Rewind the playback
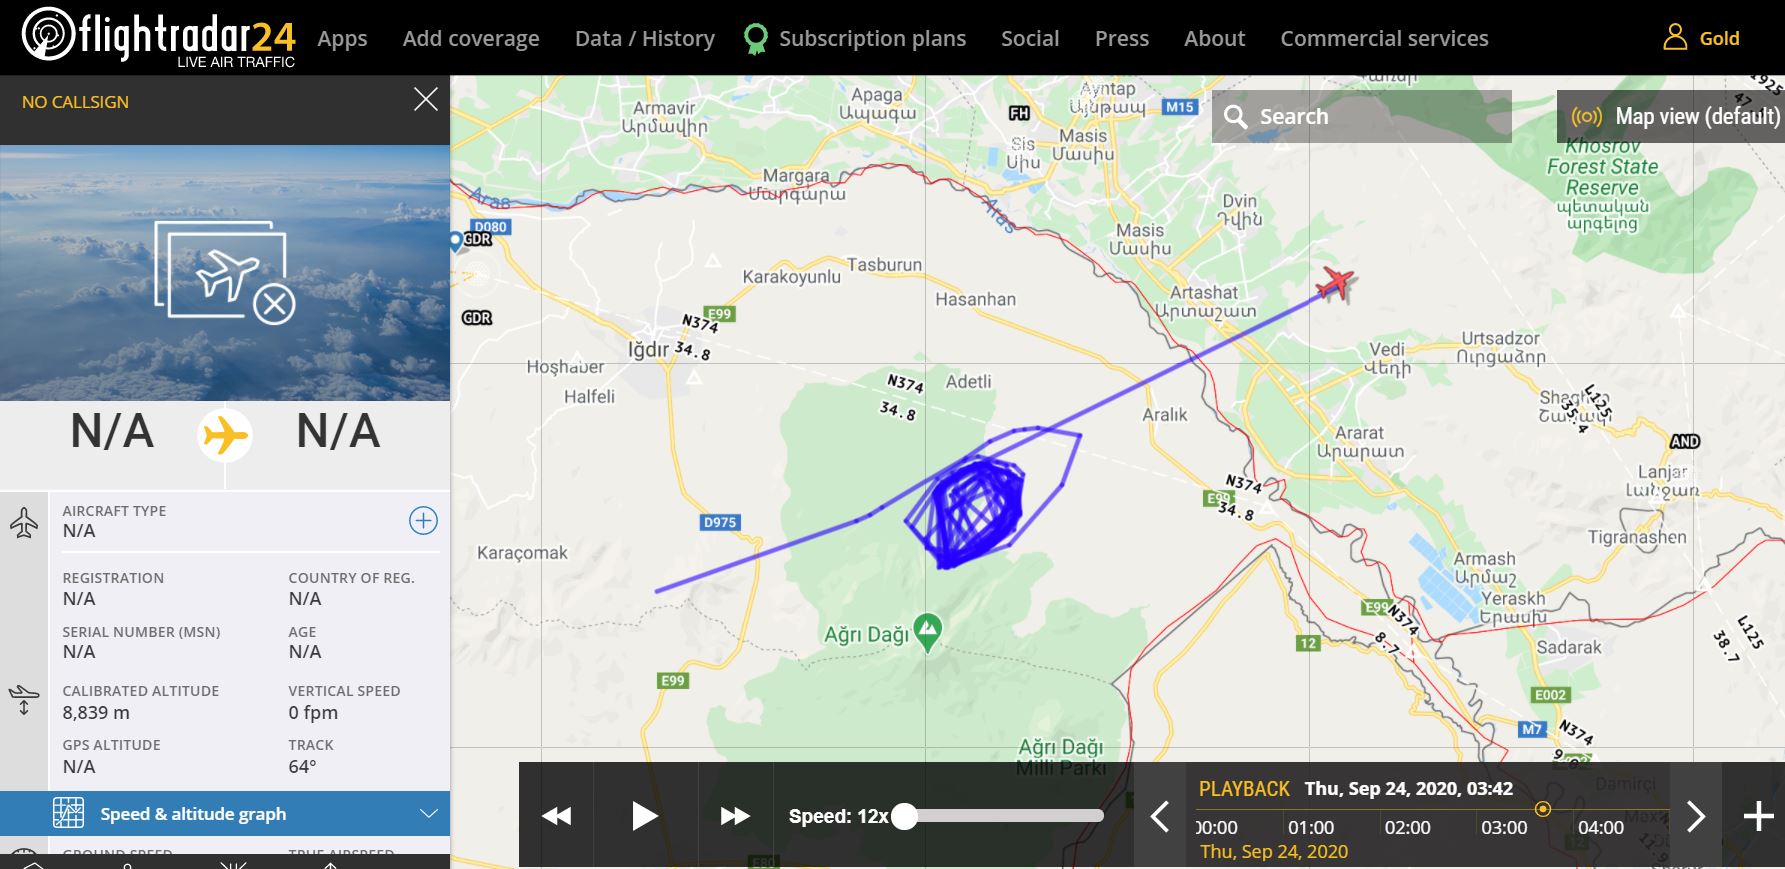The height and width of the screenshot is (869, 1785). (556, 816)
